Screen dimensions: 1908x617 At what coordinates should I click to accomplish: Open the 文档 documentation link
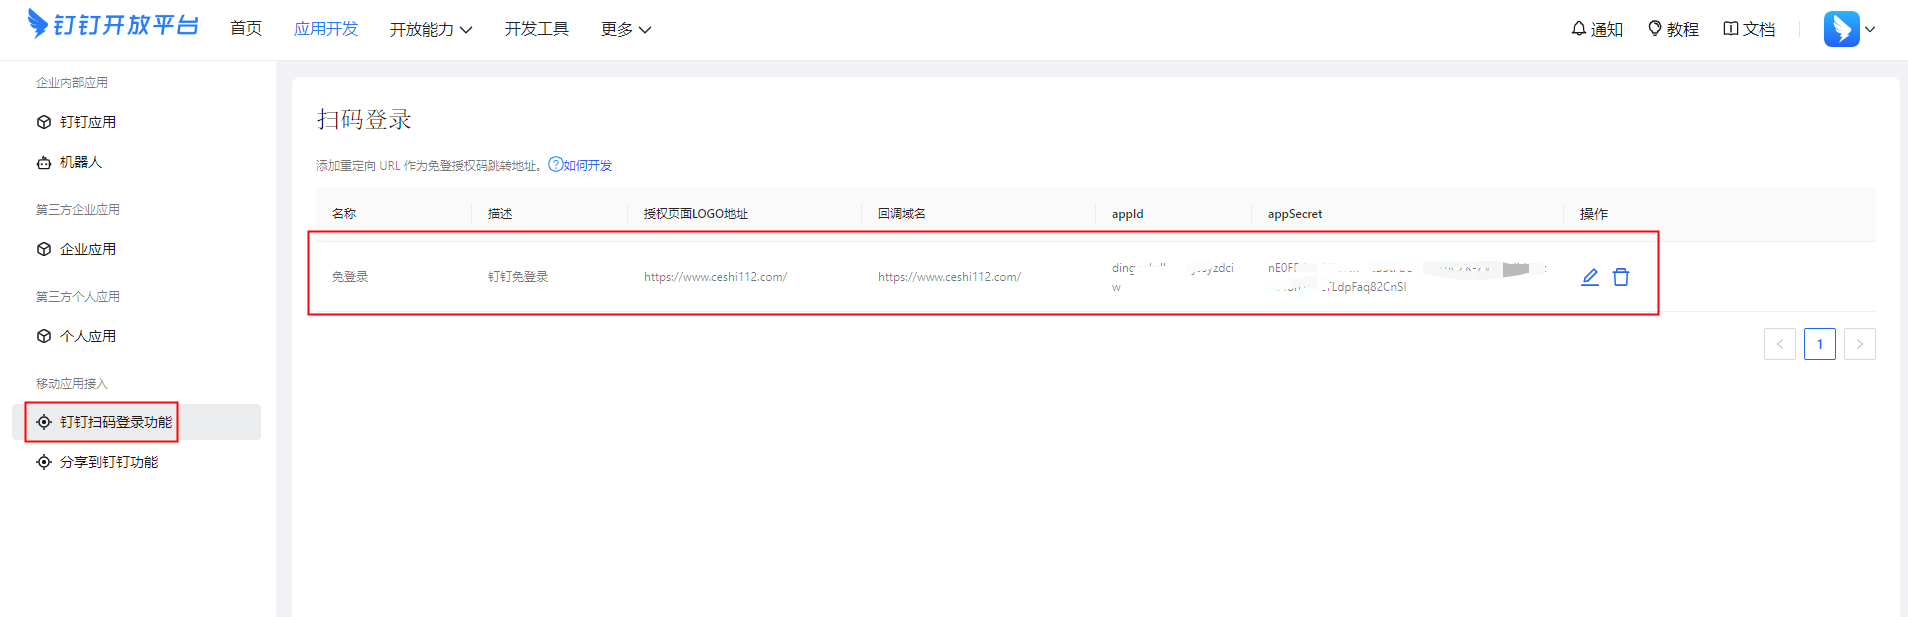1749,29
